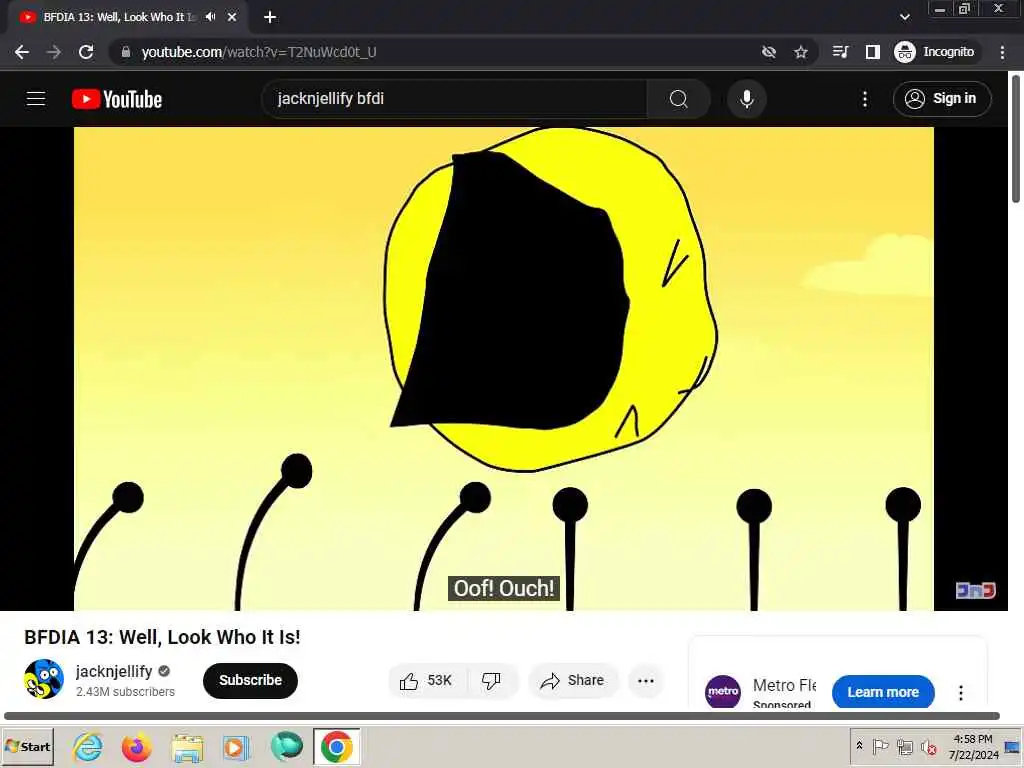Click the video title BFDIA 13
The image size is (1024, 768).
(x=163, y=637)
